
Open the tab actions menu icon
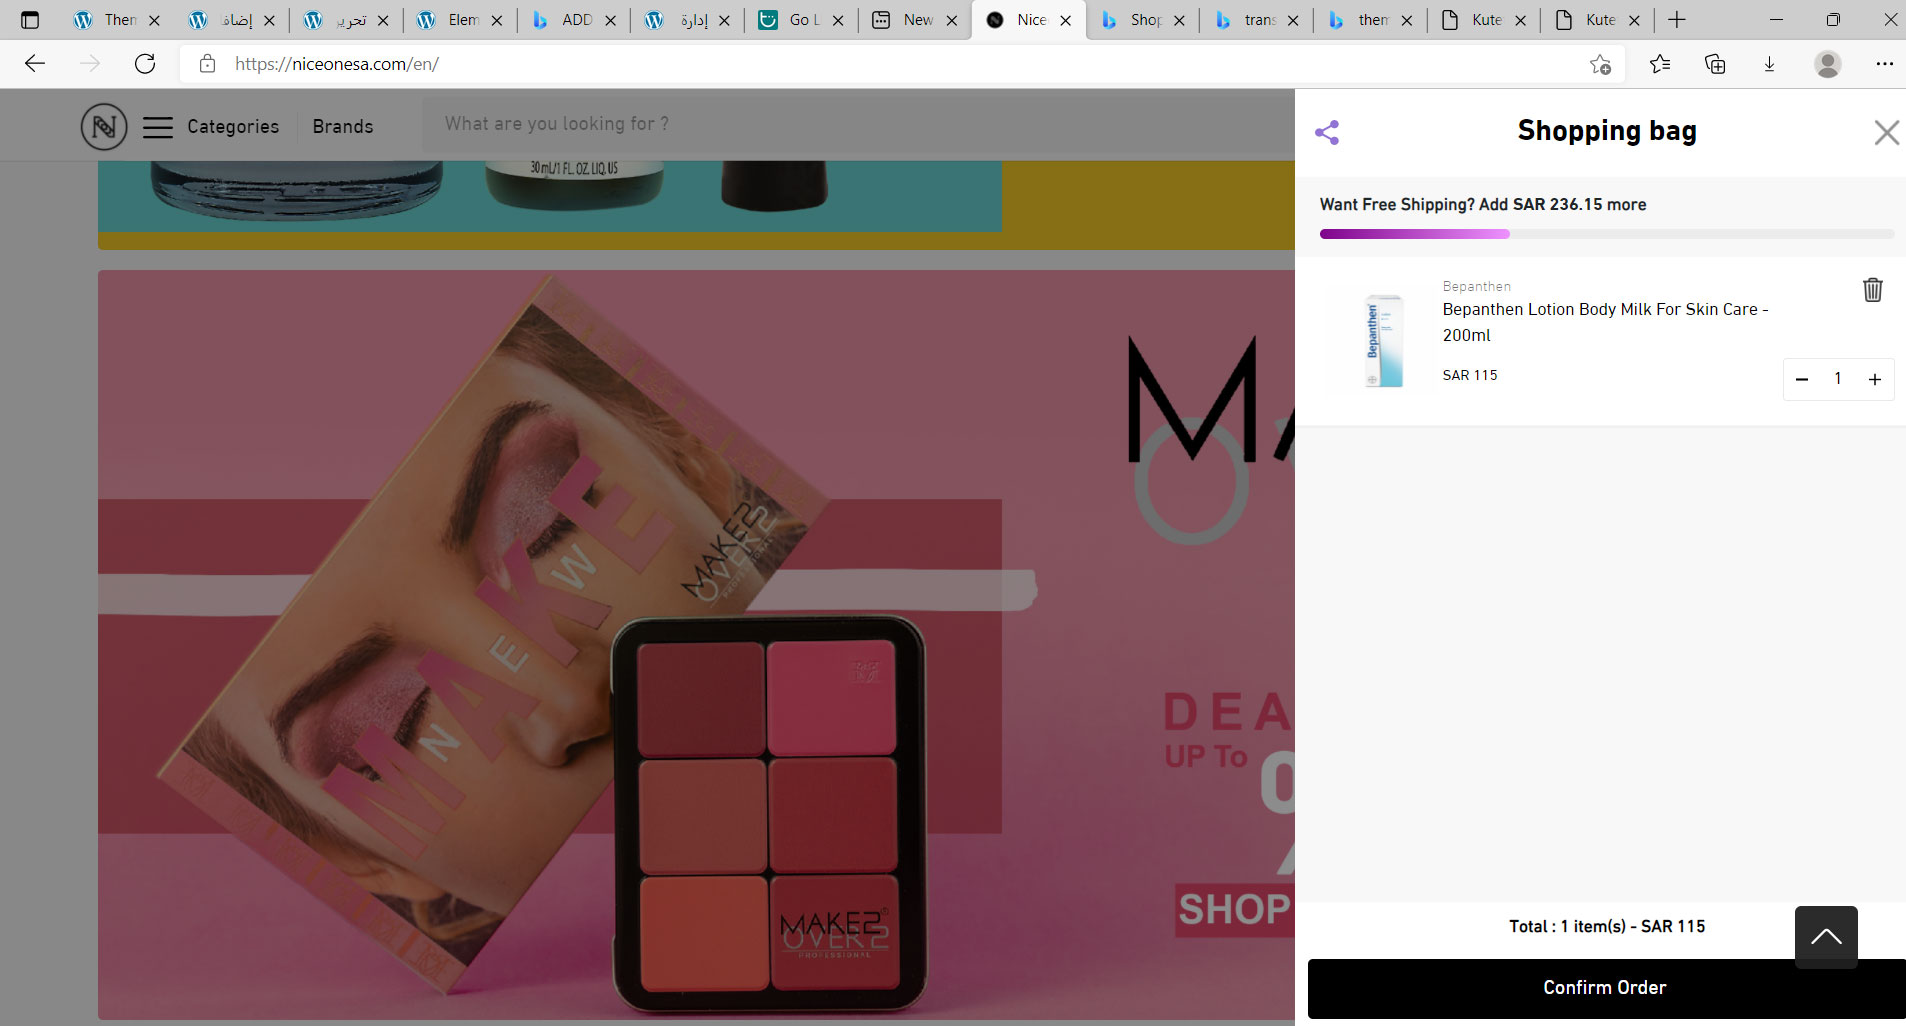30,20
